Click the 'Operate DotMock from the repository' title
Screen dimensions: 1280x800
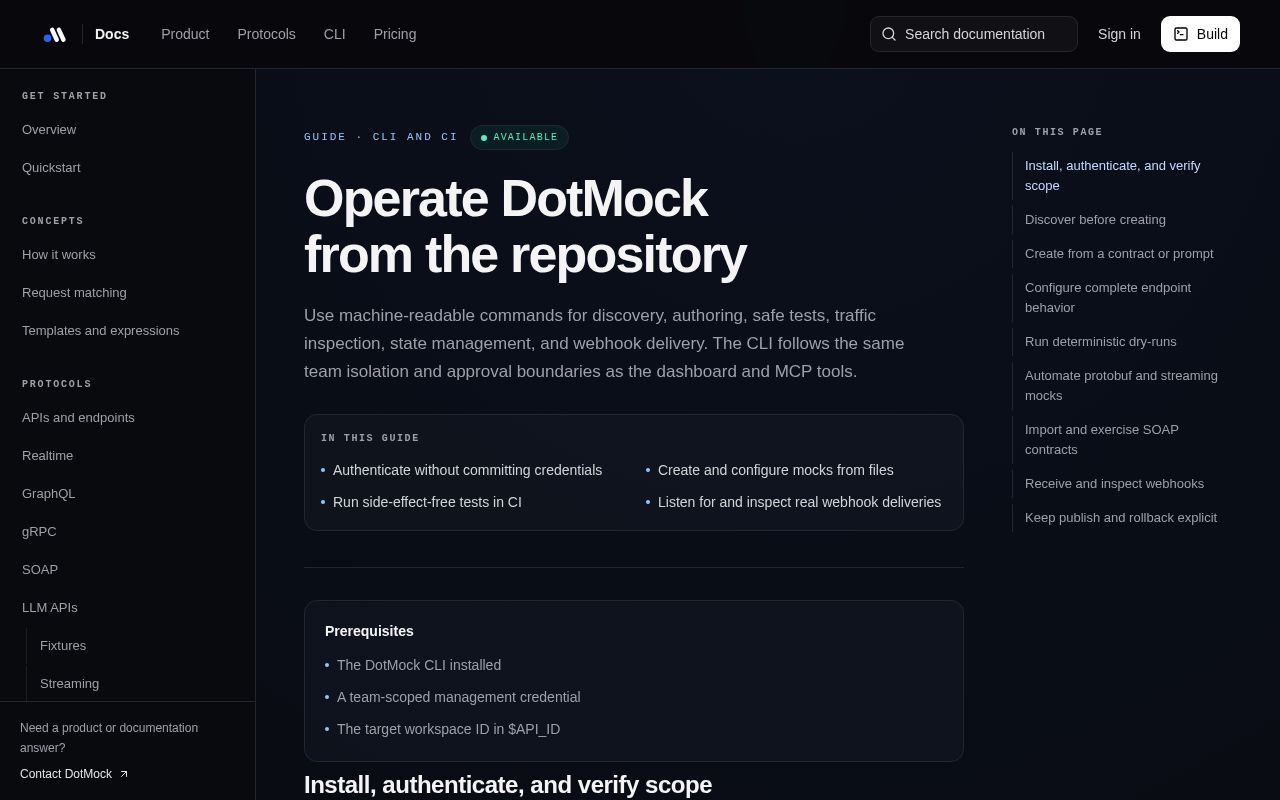[x=525, y=226]
